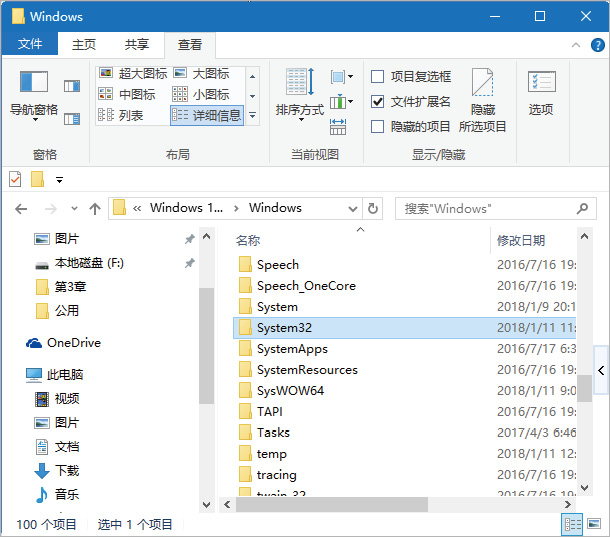The width and height of the screenshot is (610, 537).
Task: Open Customize Quick Access Toolbar dropdown
Action: tap(59, 180)
